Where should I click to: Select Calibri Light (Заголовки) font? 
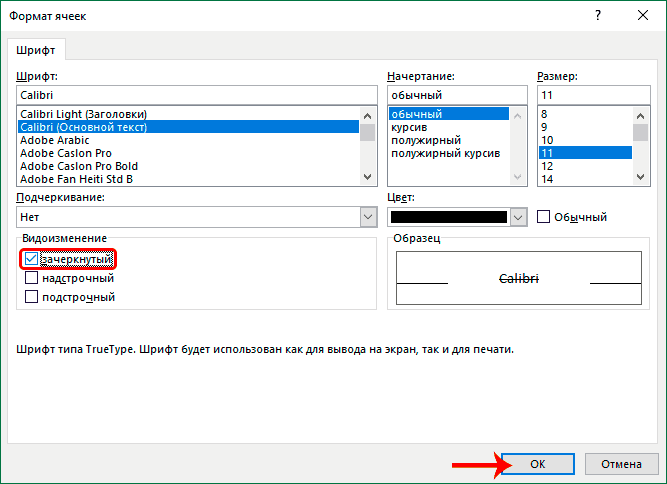[188, 114]
